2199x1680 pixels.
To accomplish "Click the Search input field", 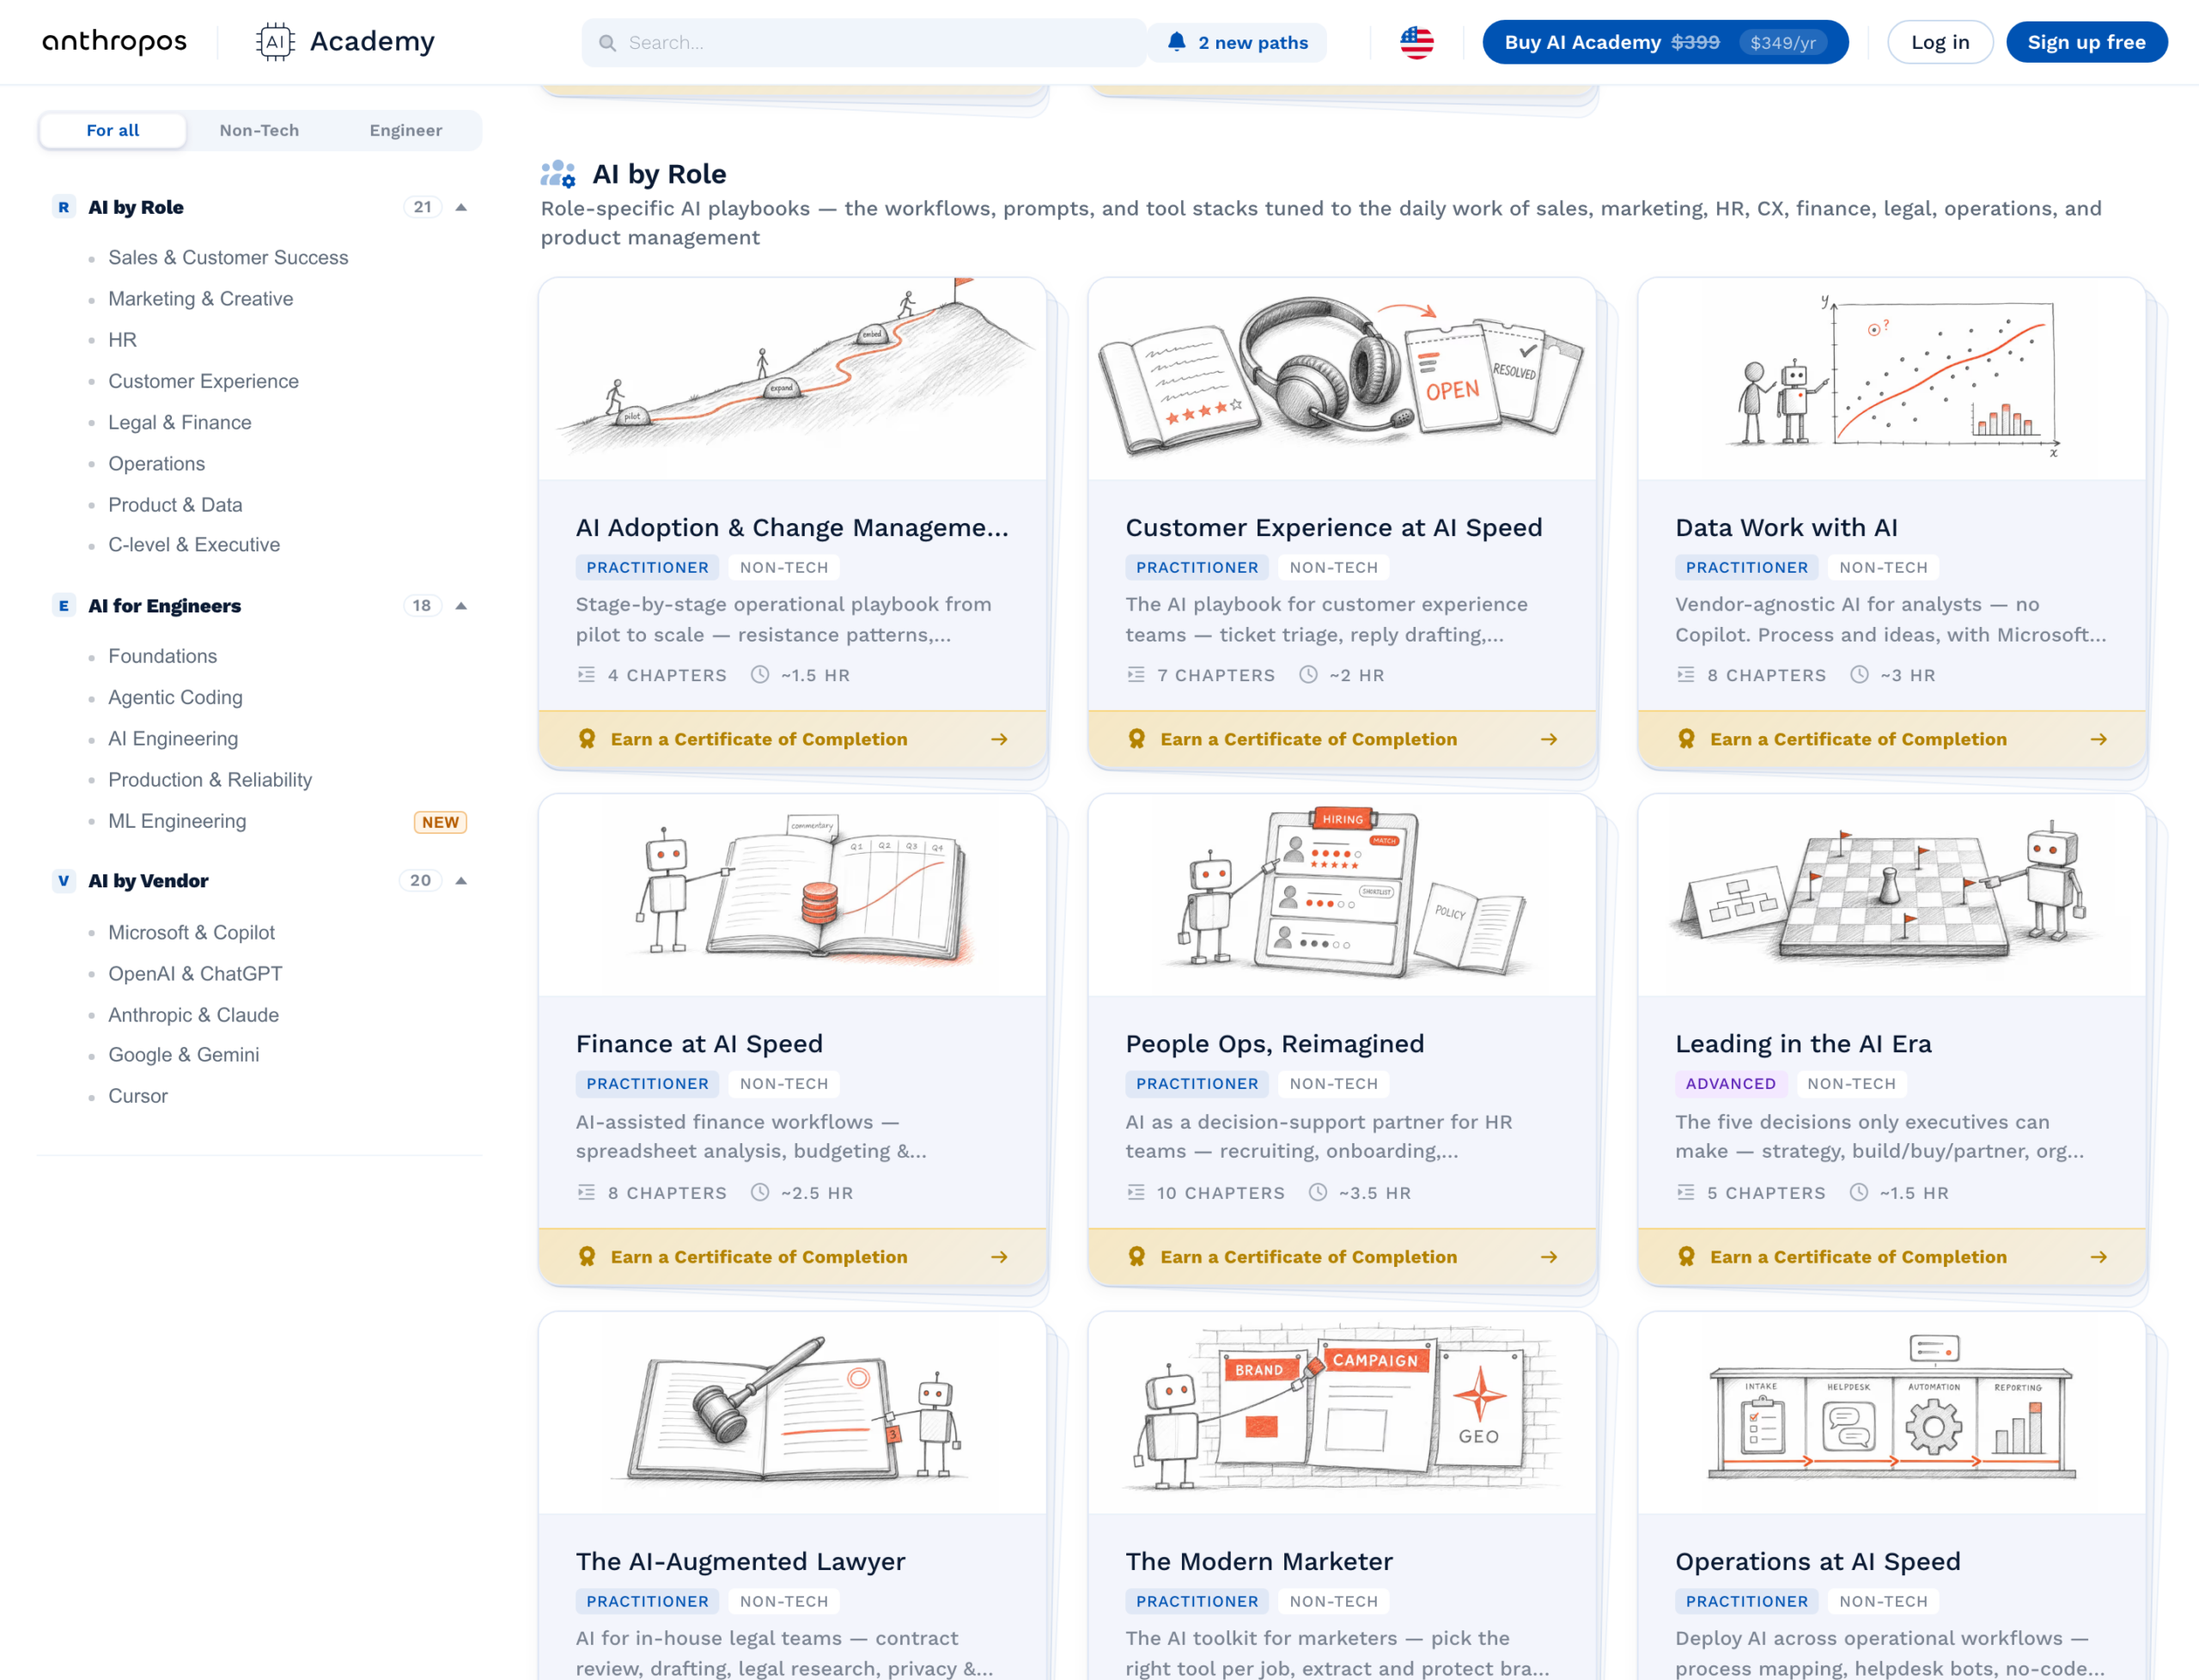I will [864, 43].
